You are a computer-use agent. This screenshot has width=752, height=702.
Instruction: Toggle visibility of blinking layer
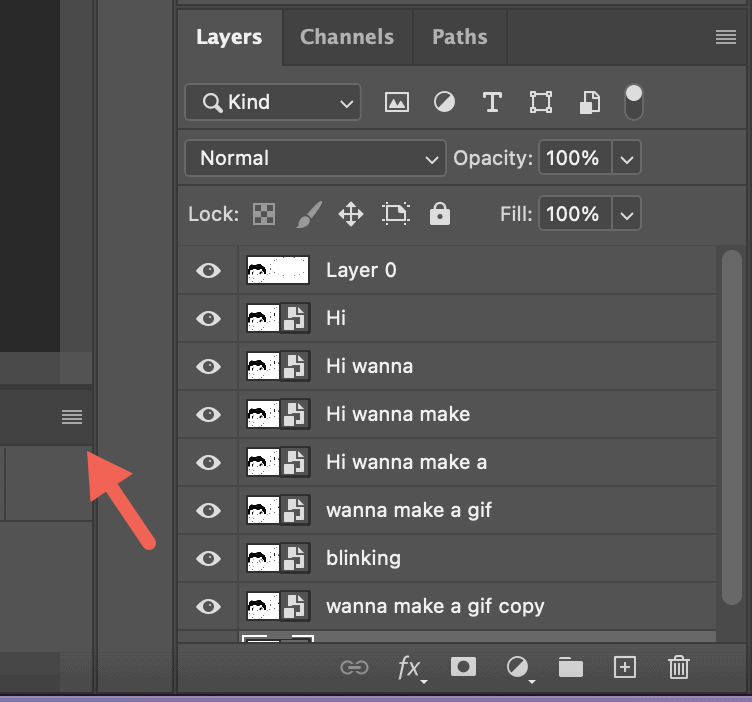coord(208,558)
